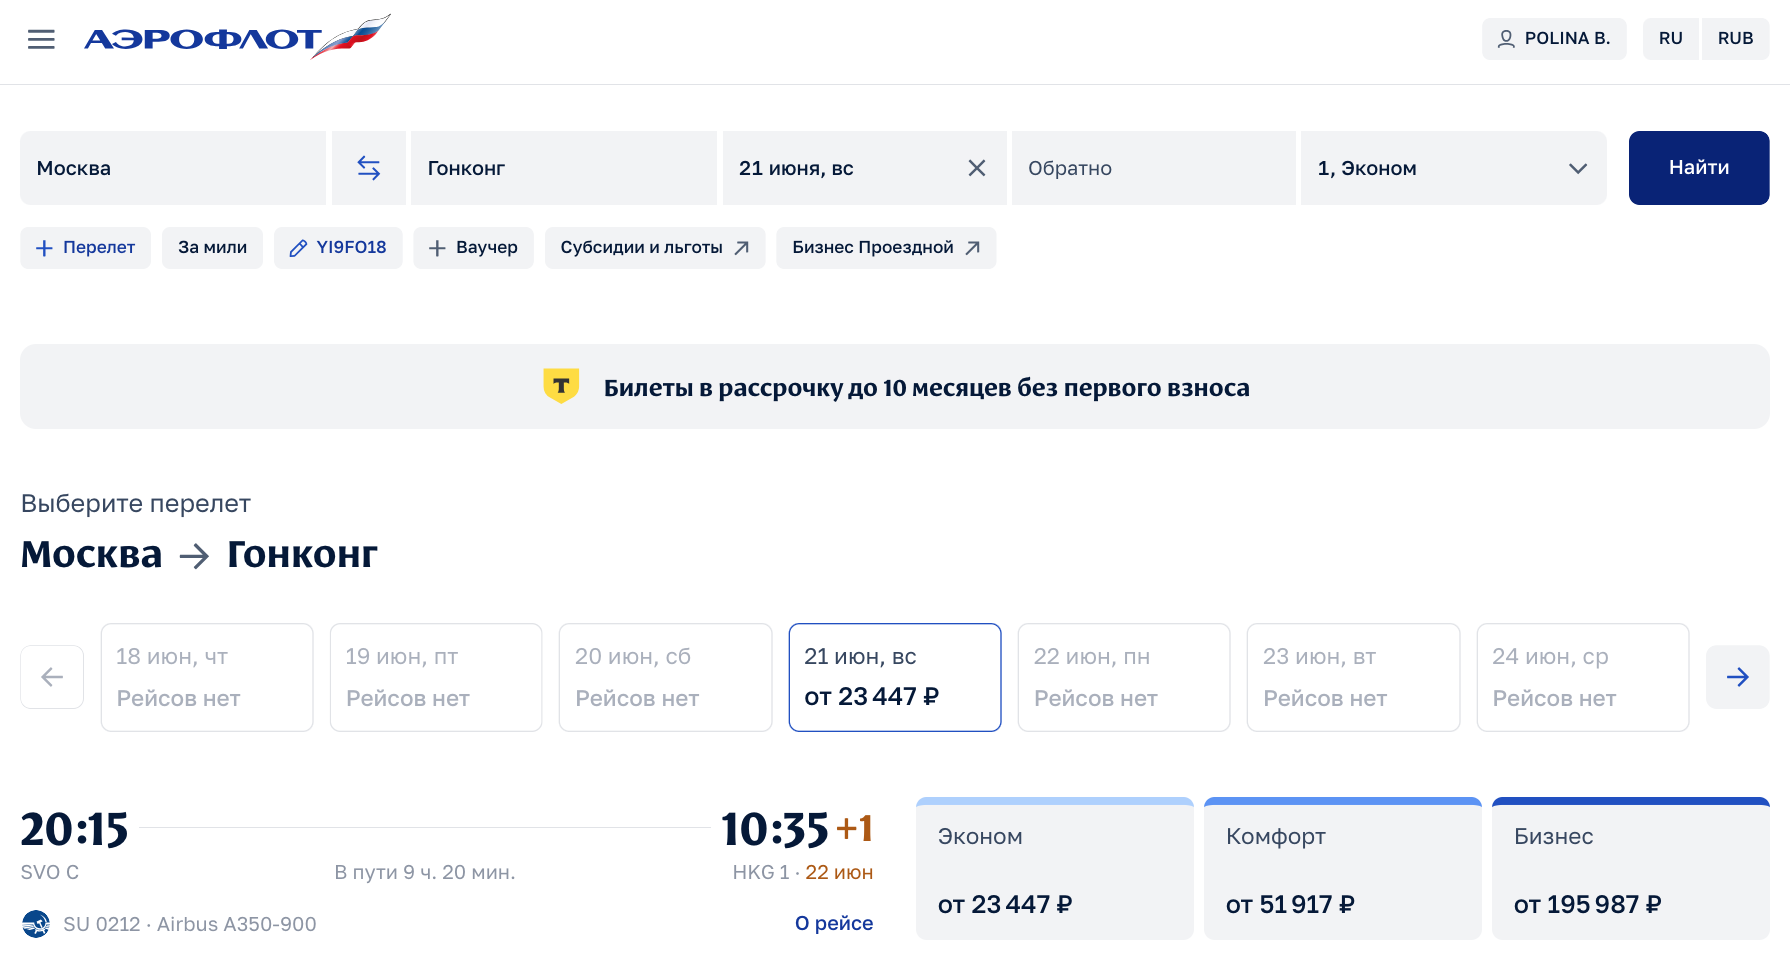Open the installment tickets banner

coord(895,387)
